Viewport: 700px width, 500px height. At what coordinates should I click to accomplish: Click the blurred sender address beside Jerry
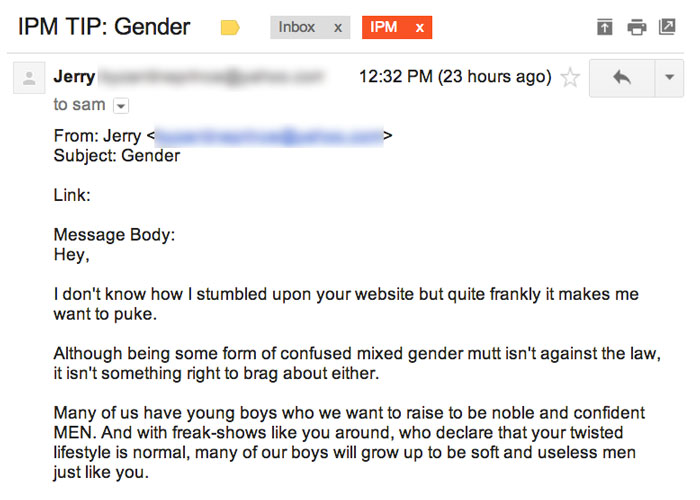(211, 77)
